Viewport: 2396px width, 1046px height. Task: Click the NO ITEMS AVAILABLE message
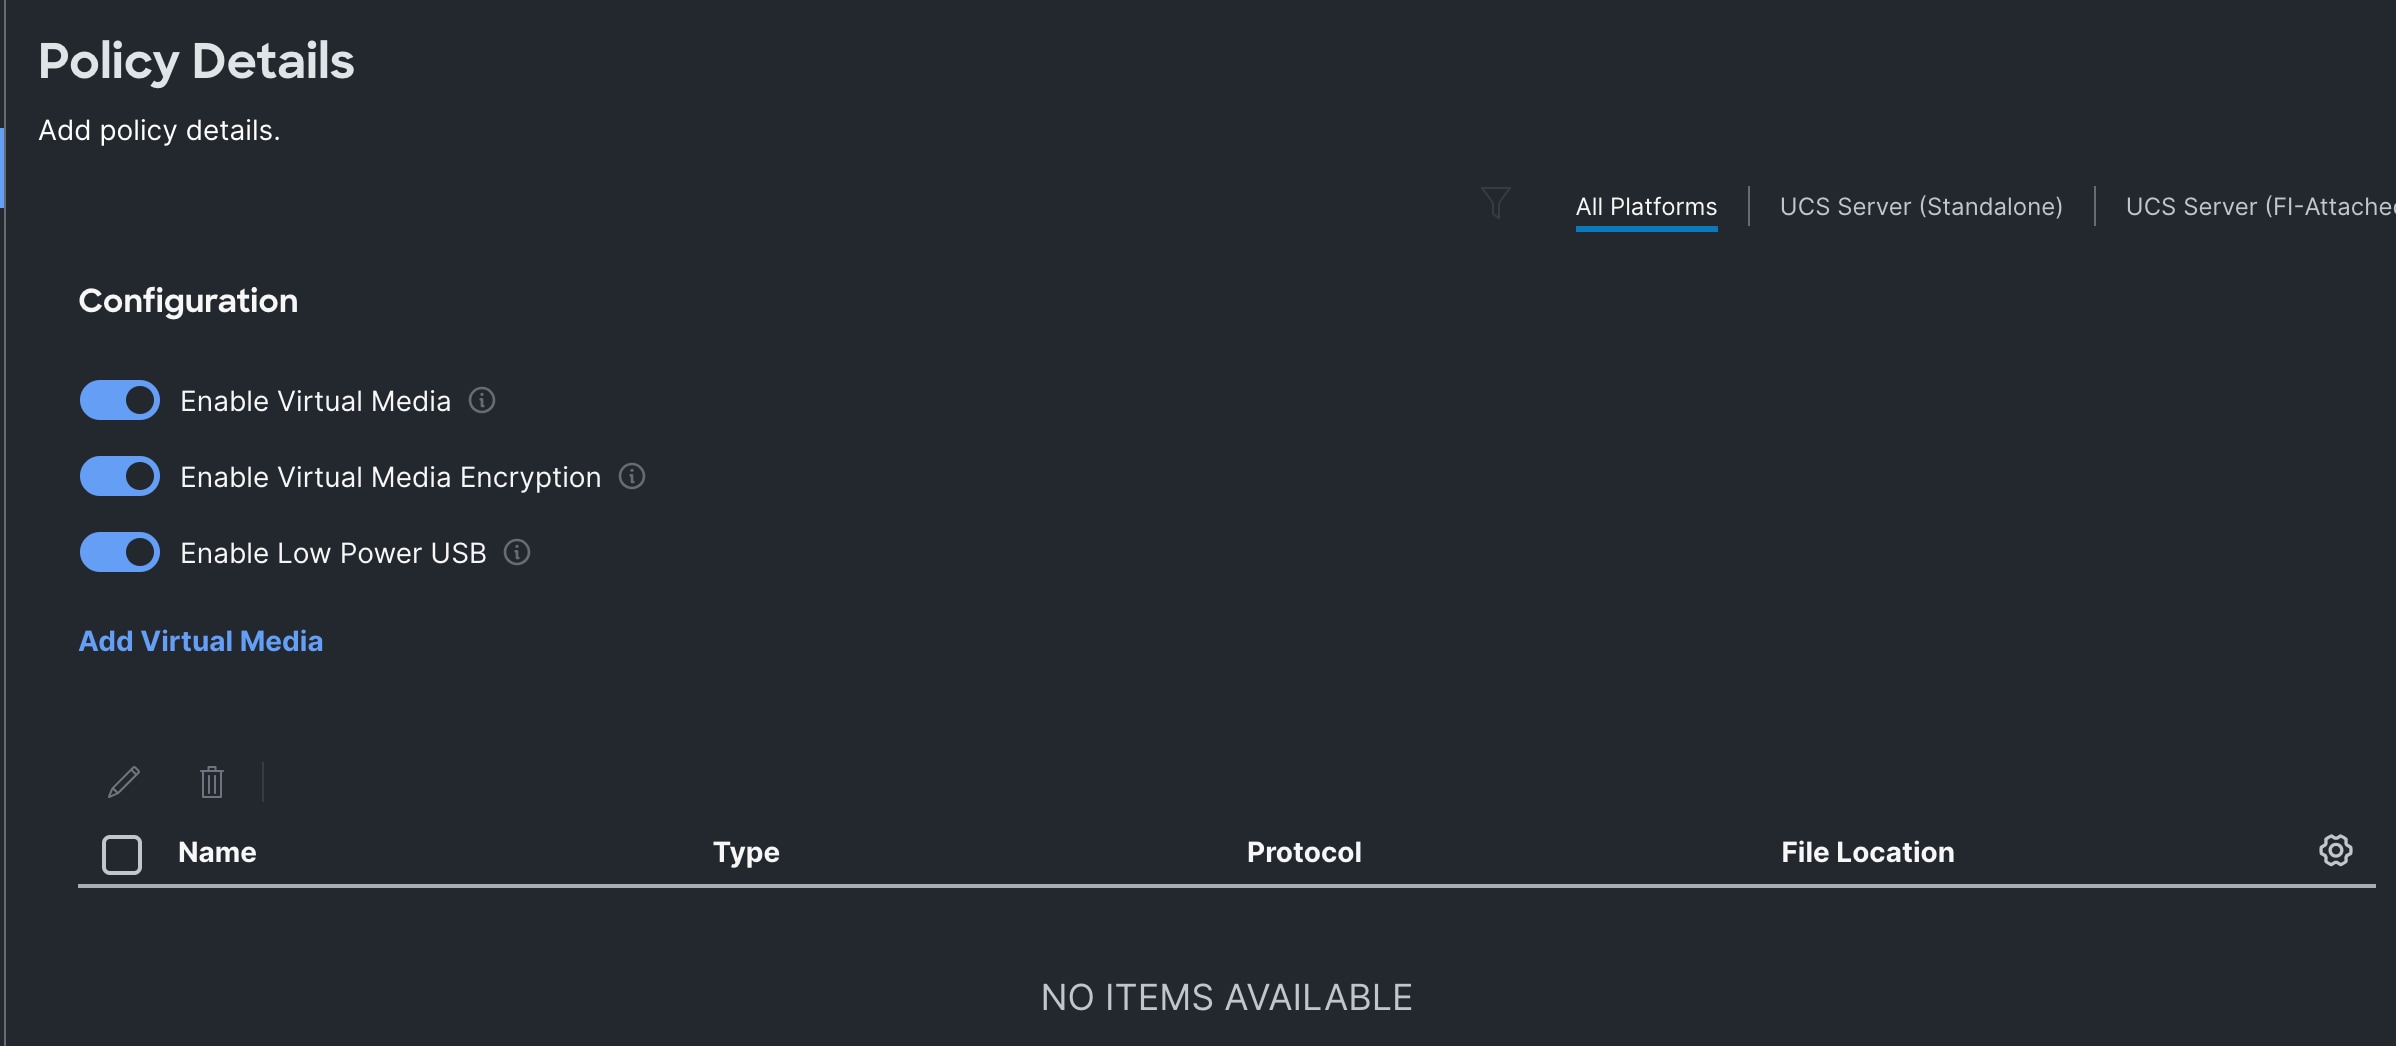1226,997
